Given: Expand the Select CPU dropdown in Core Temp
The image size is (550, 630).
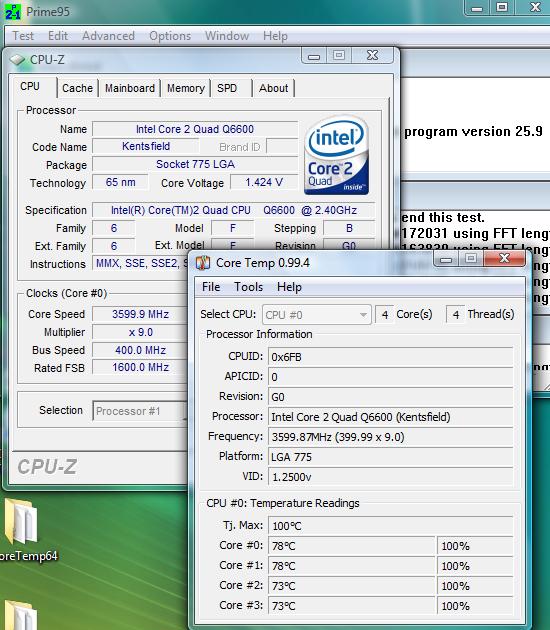Looking at the screenshot, I should tap(316, 315).
